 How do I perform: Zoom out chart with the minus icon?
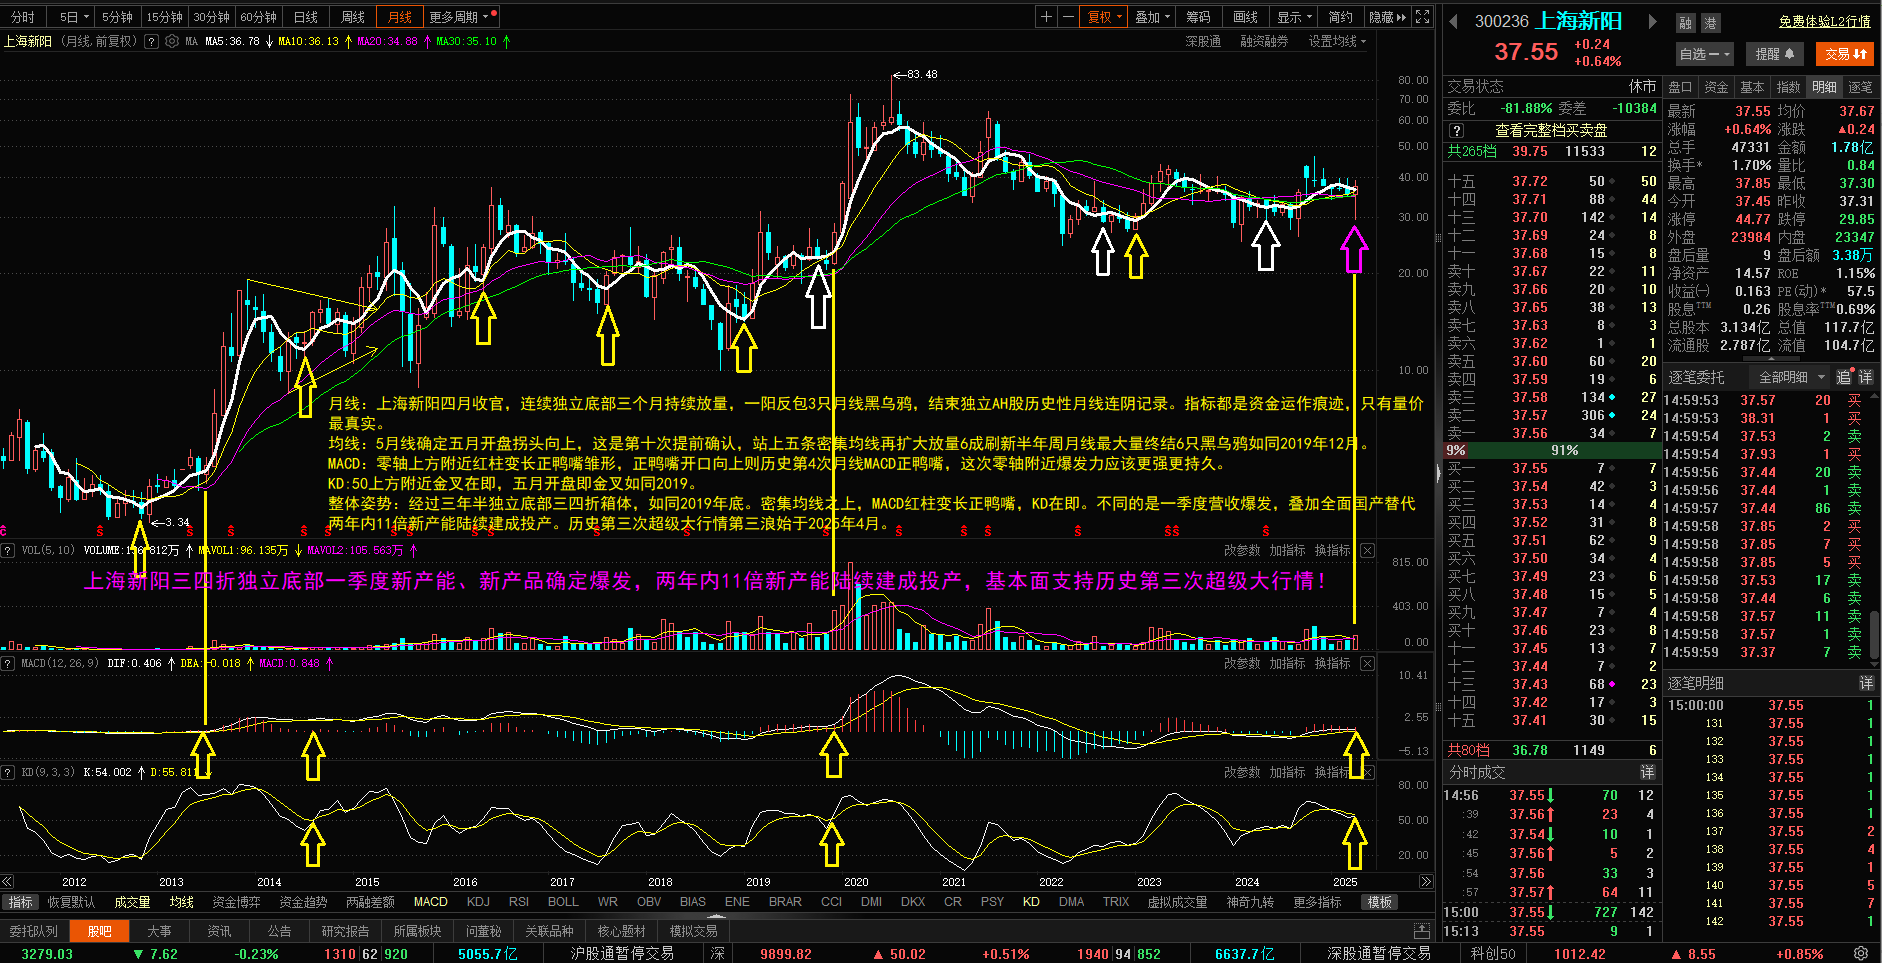click(1068, 17)
